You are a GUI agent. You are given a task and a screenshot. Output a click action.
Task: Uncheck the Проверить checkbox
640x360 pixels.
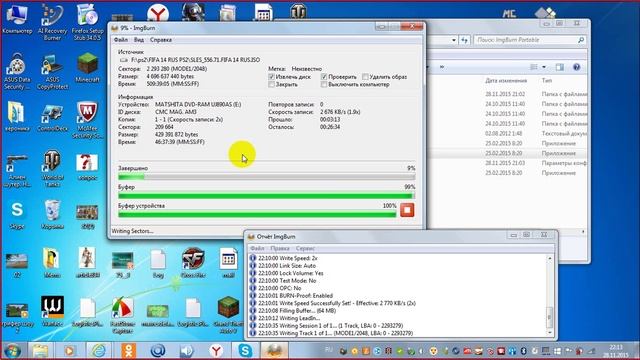pos(324,77)
